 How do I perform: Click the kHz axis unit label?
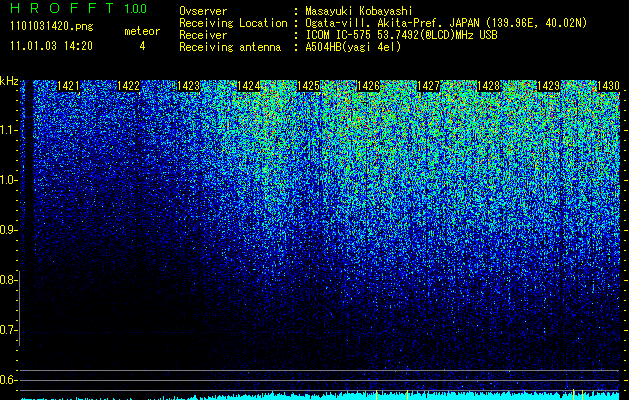click(x=9, y=81)
